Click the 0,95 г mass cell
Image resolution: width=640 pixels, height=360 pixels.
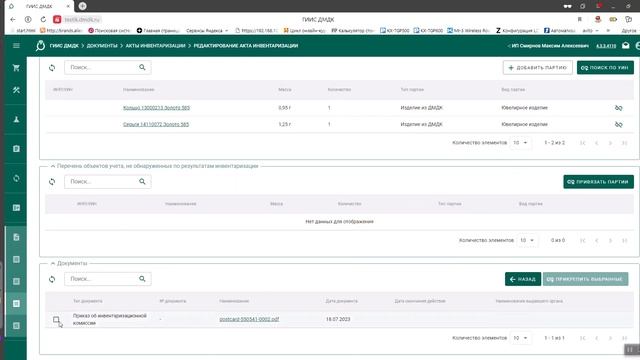pos(284,108)
